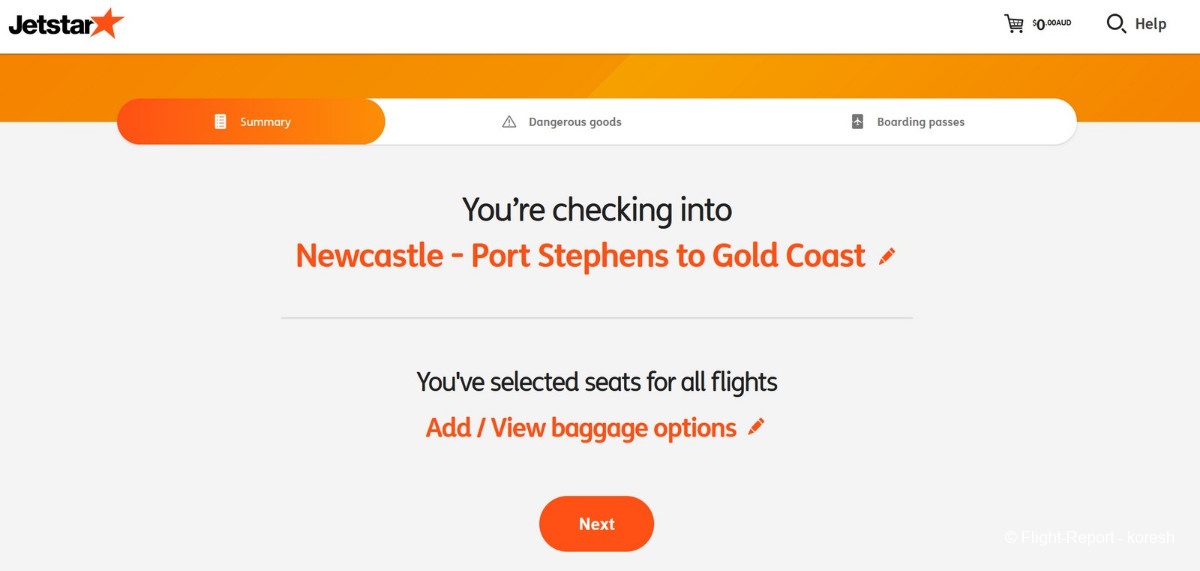
Task: Click the magnifier icon beside Help
Action: point(1116,23)
